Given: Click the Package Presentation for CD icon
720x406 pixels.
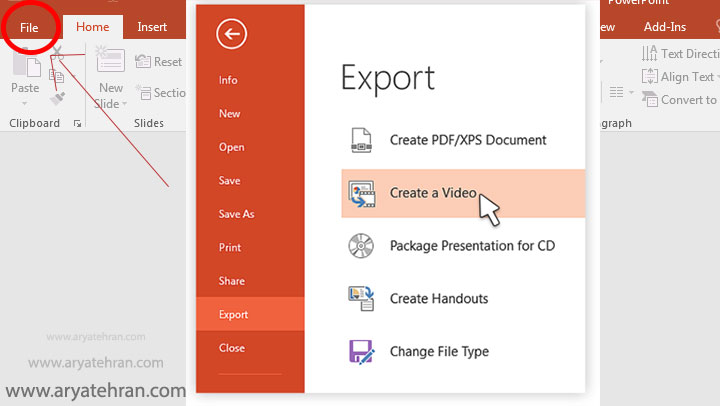Looking at the screenshot, I should [361, 245].
